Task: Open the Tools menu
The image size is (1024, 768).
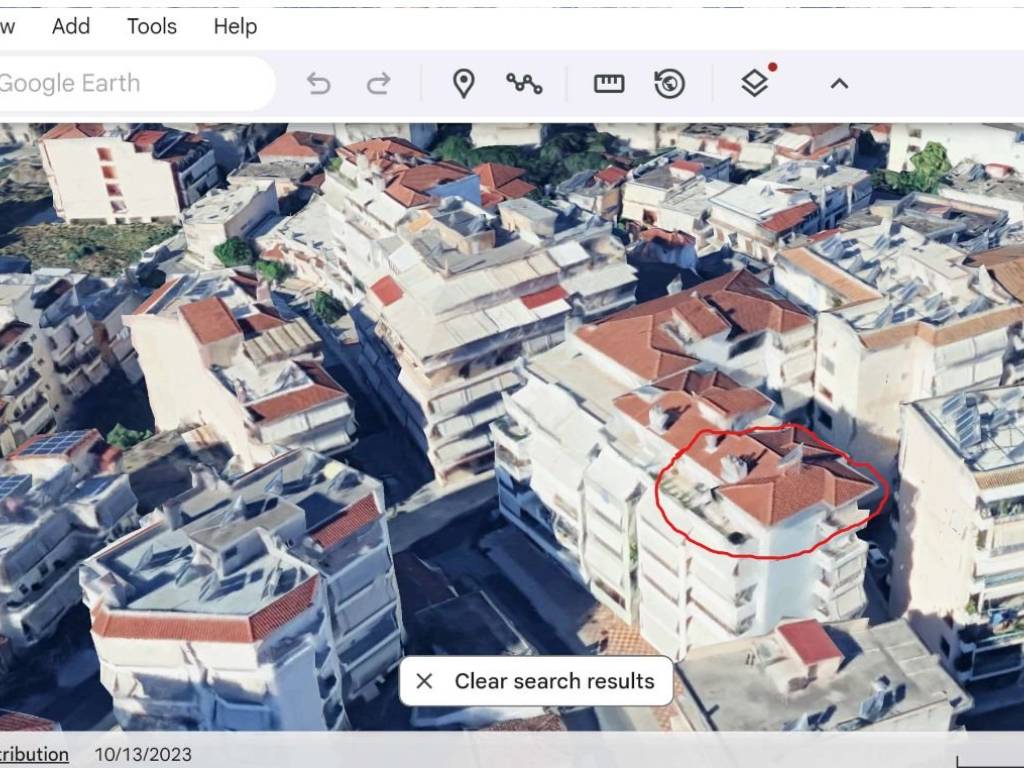Action: coord(151,27)
